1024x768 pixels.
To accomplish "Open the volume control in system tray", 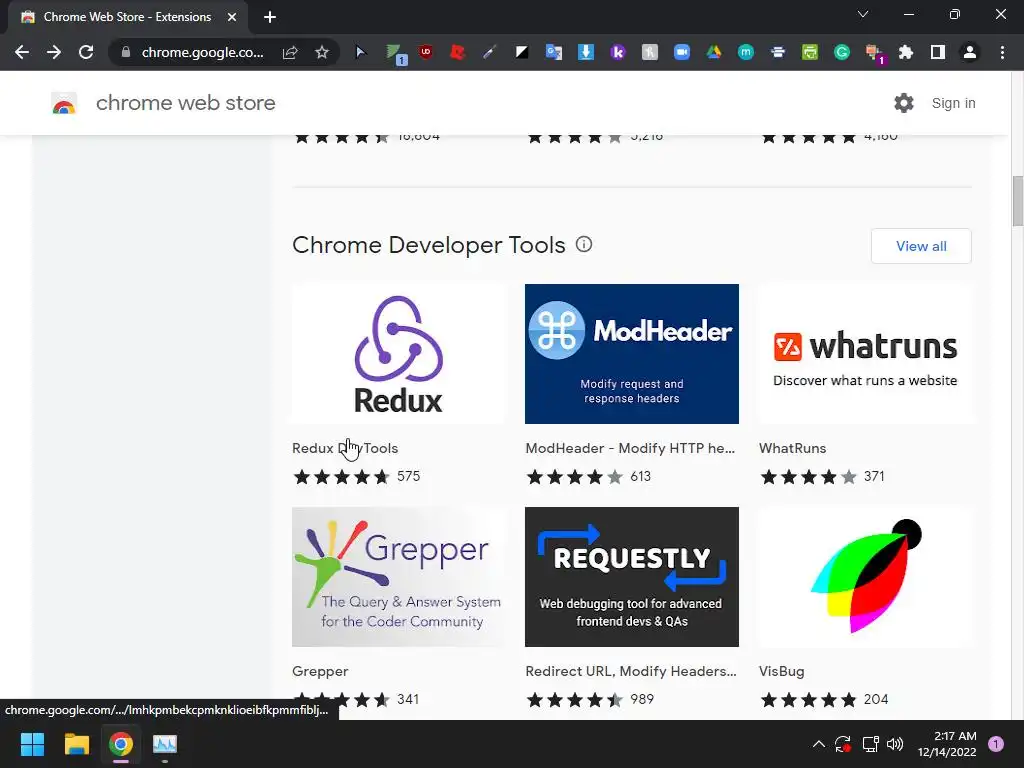I will pos(895,744).
